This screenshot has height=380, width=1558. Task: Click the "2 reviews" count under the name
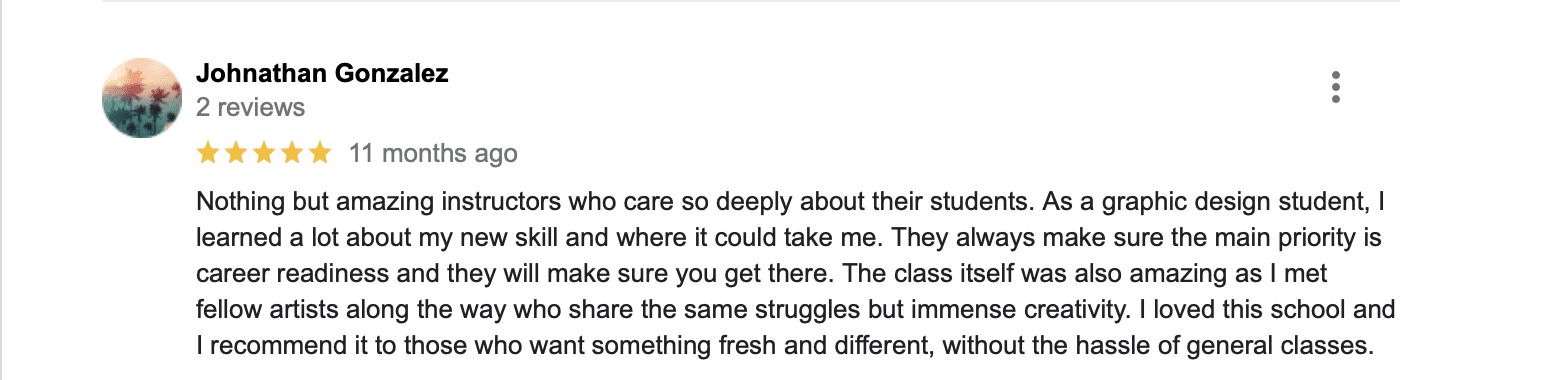click(250, 107)
